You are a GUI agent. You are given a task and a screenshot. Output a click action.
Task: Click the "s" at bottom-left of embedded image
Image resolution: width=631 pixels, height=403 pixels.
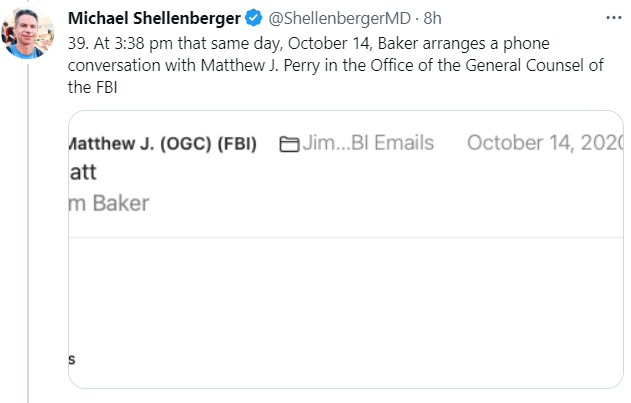[x=72, y=358]
